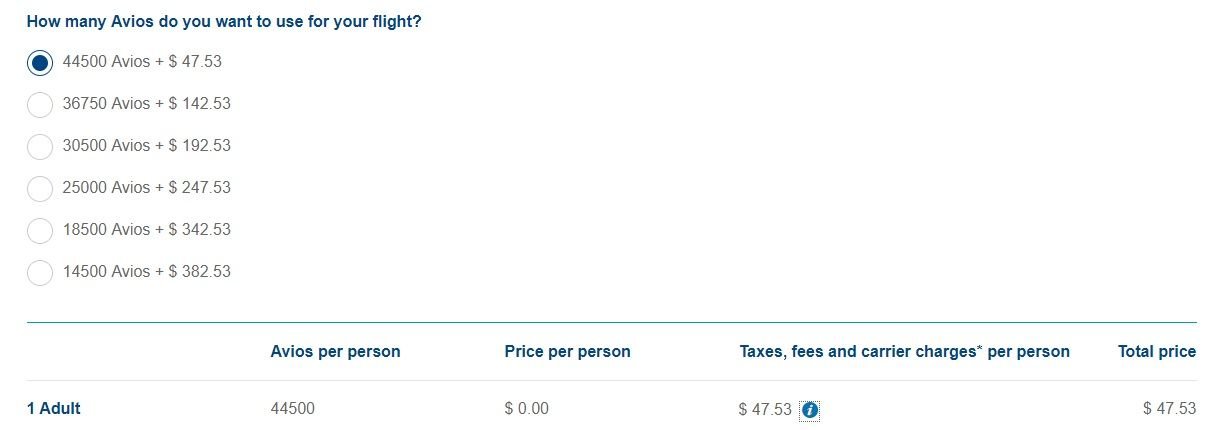Click the info icon beside taxes amount
Viewport: 1209px width, 430px height.
point(810,410)
